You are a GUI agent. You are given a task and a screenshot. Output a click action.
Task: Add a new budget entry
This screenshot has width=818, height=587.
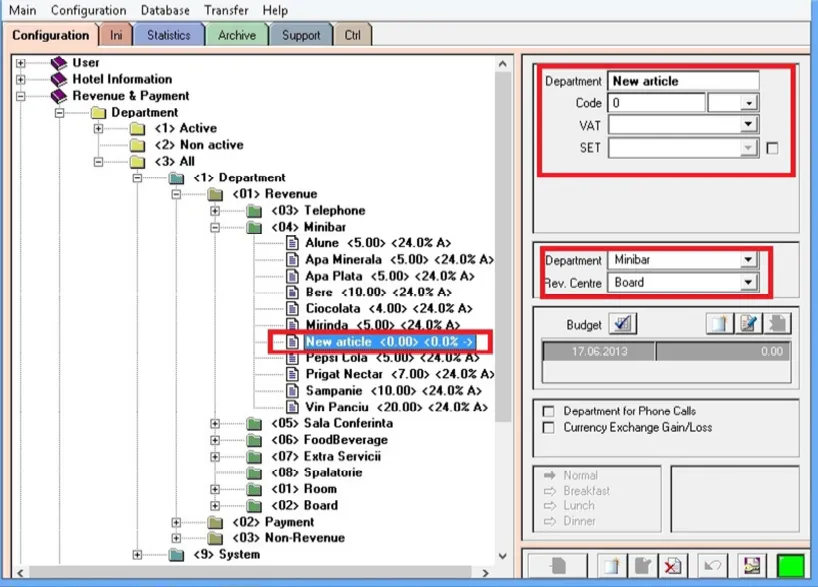tap(719, 324)
